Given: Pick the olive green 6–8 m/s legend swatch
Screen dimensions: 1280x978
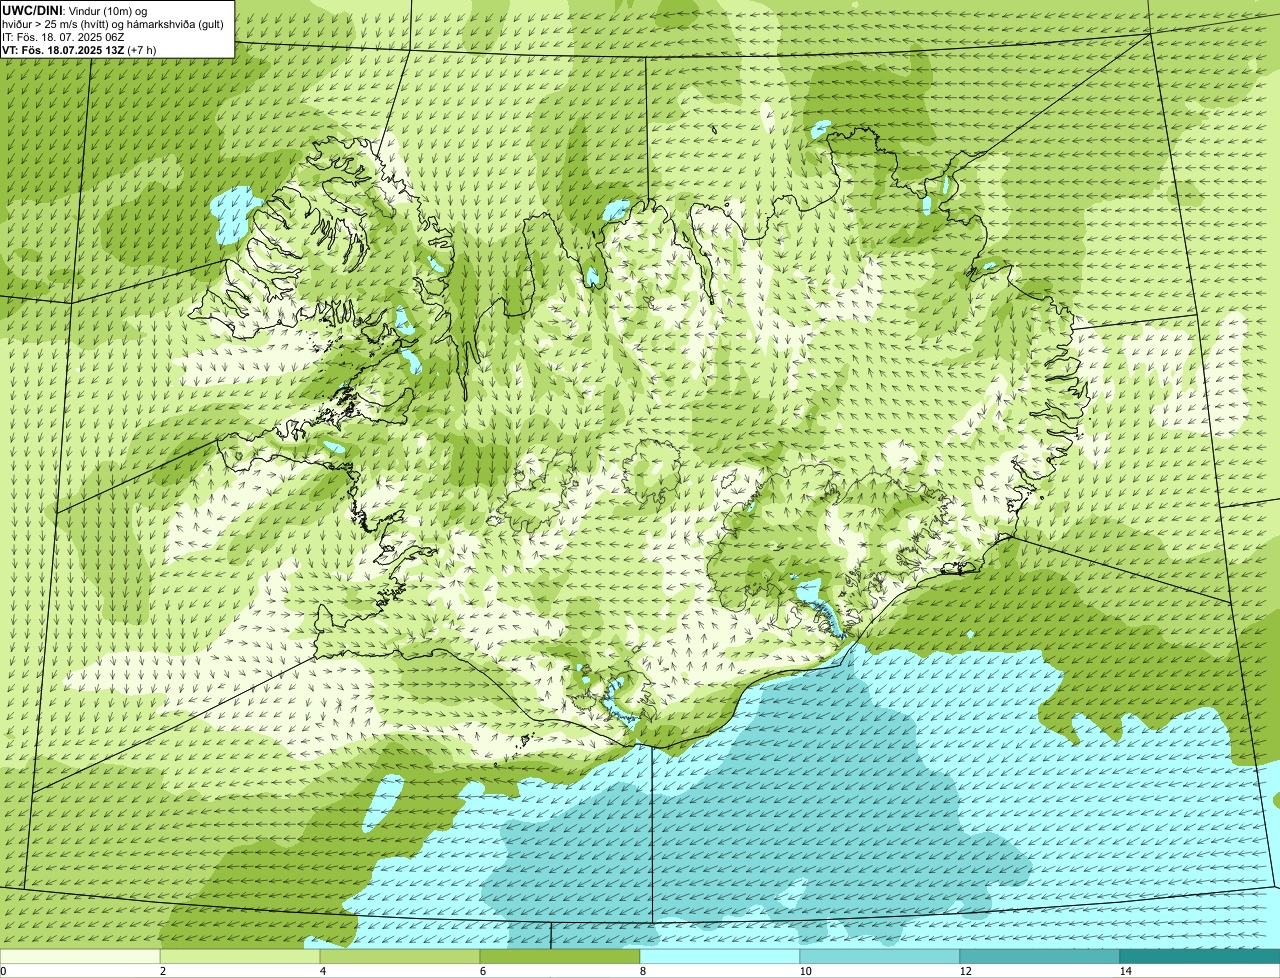Looking at the screenshot, I should pyautogui.click(x=560, y=956).
